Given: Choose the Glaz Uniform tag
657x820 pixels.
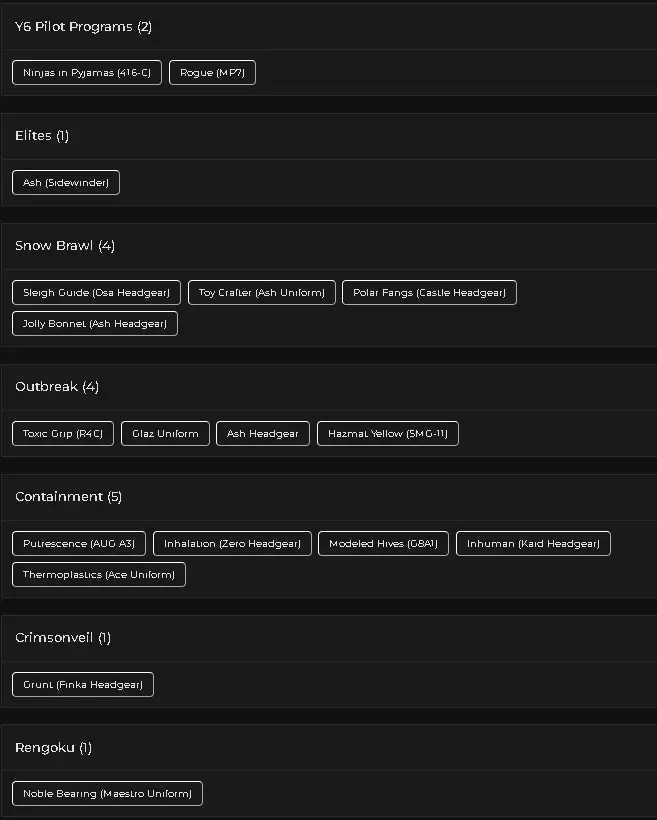Looking at the screenshot, I should pos(165,434).
